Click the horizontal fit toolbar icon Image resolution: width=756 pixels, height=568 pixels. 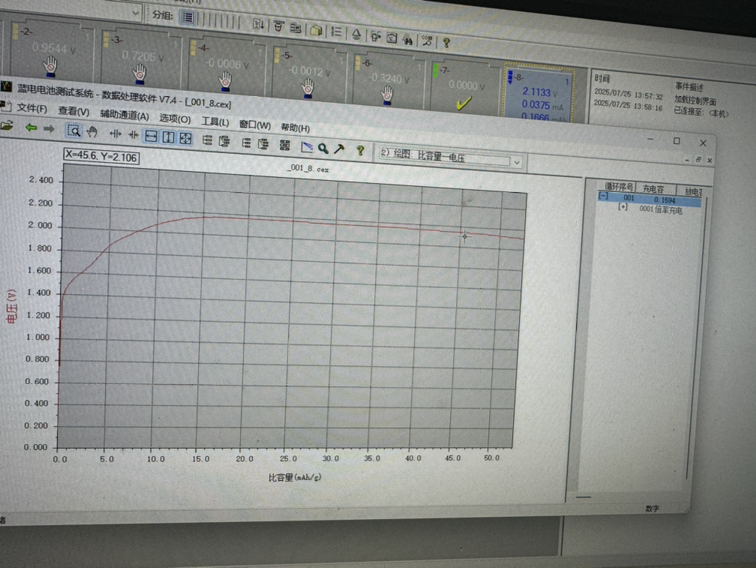[151, 134]
